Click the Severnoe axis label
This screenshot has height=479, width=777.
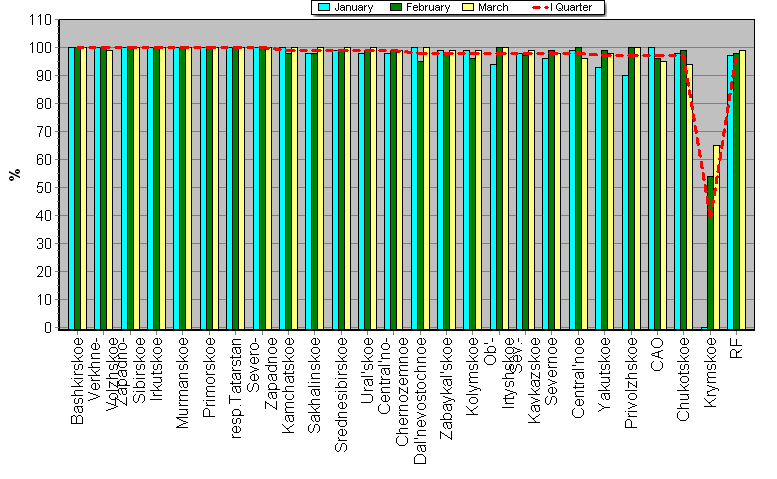(x=552, y=371)
